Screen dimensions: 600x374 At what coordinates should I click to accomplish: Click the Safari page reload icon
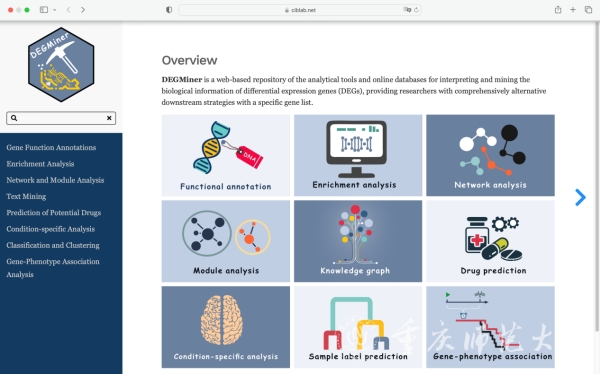pos(416,10)
